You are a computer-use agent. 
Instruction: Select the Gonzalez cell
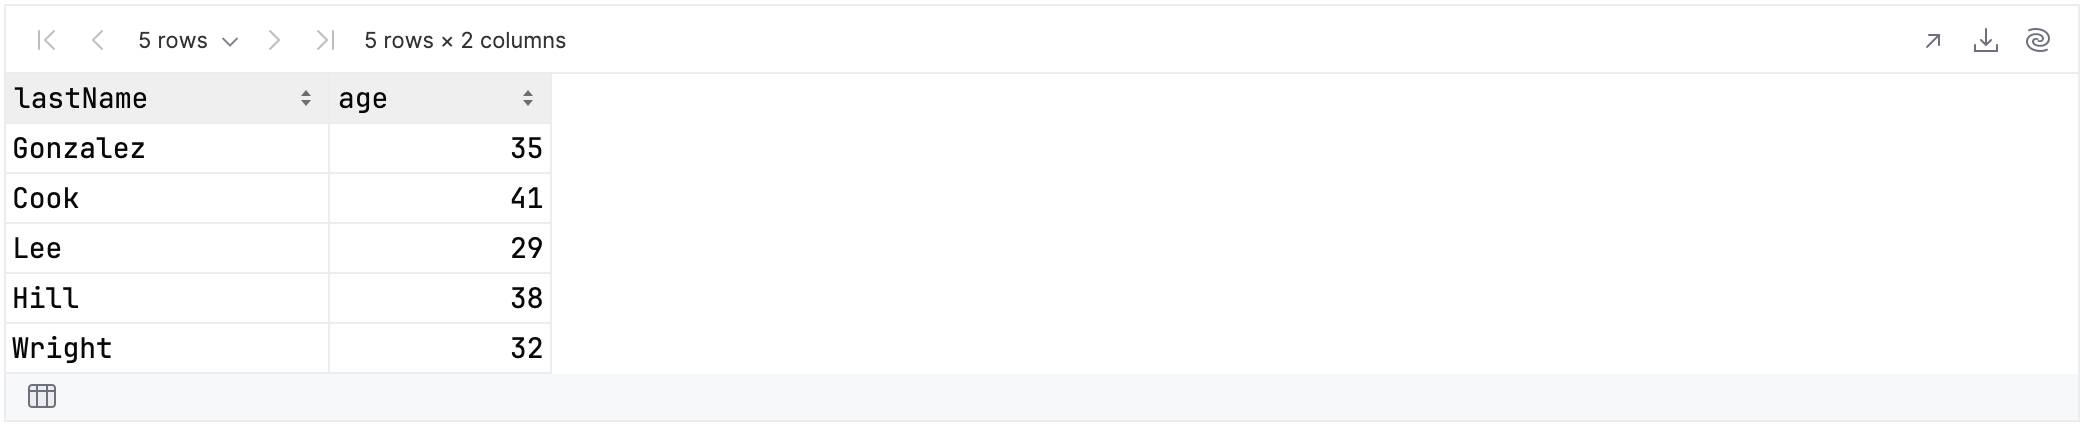(x=167, y=148)
